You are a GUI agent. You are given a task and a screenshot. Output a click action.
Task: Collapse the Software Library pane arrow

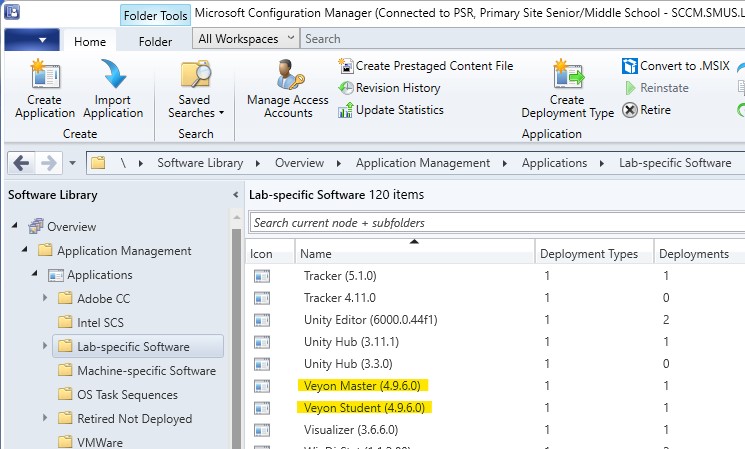236,195
